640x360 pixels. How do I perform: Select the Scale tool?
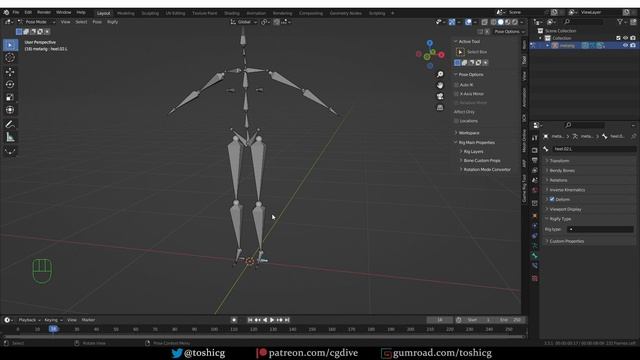tap(10, 97)
